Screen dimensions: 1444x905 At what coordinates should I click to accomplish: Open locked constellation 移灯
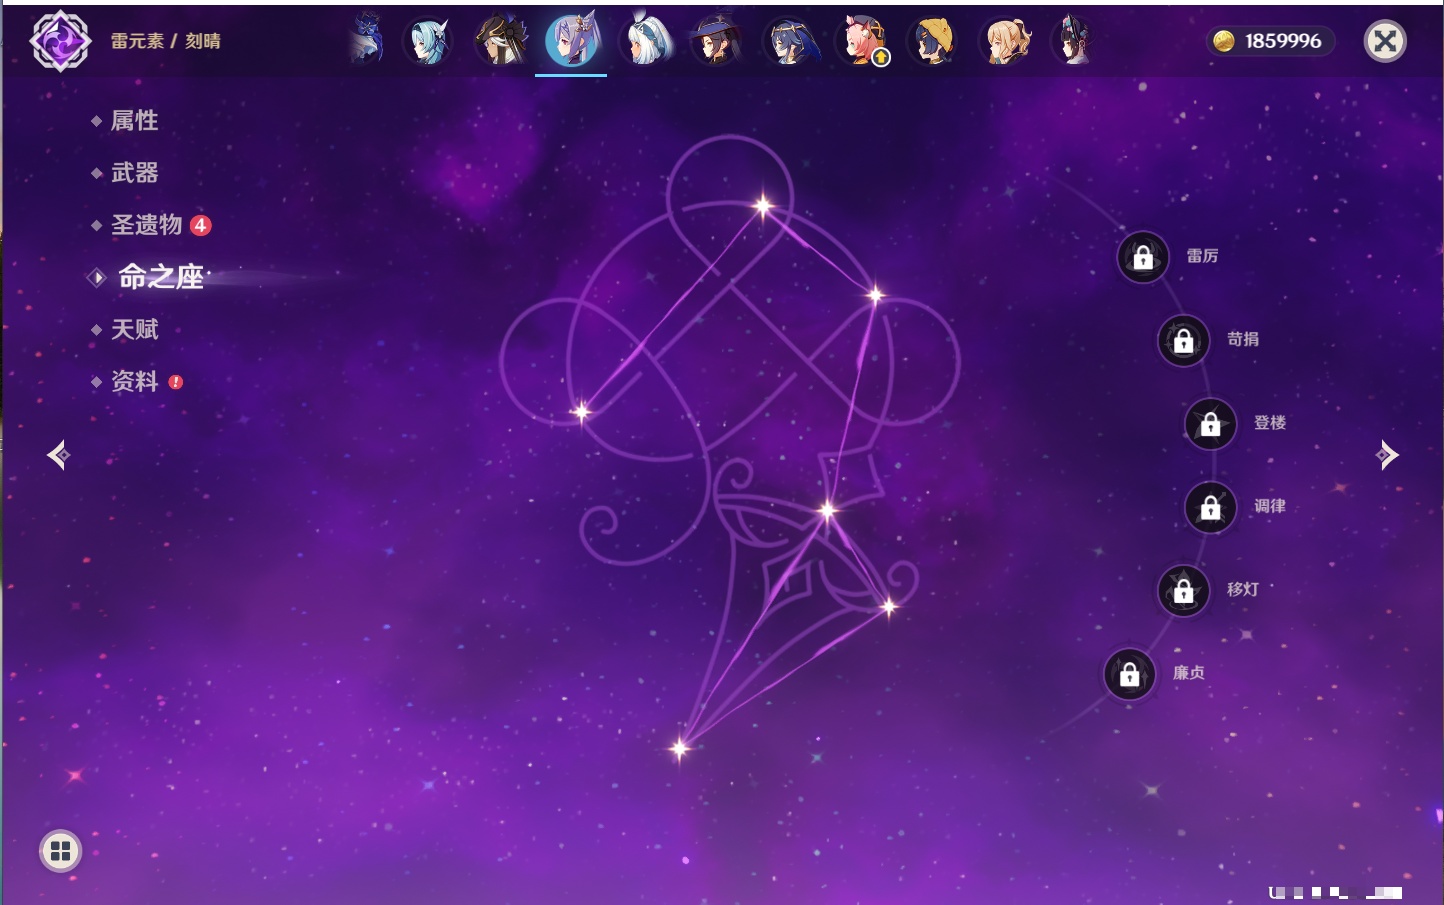[1183, 591]
